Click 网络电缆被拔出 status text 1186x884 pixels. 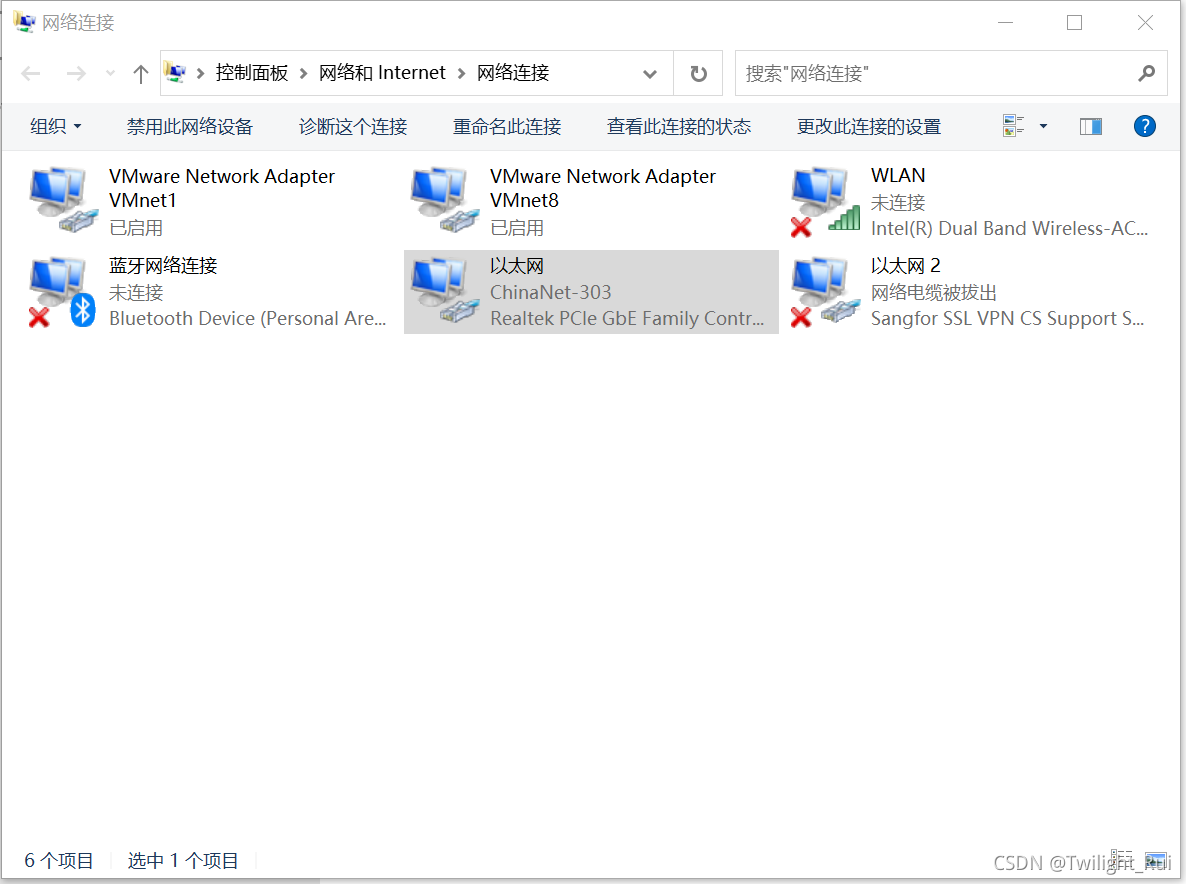tap(933, 293)
